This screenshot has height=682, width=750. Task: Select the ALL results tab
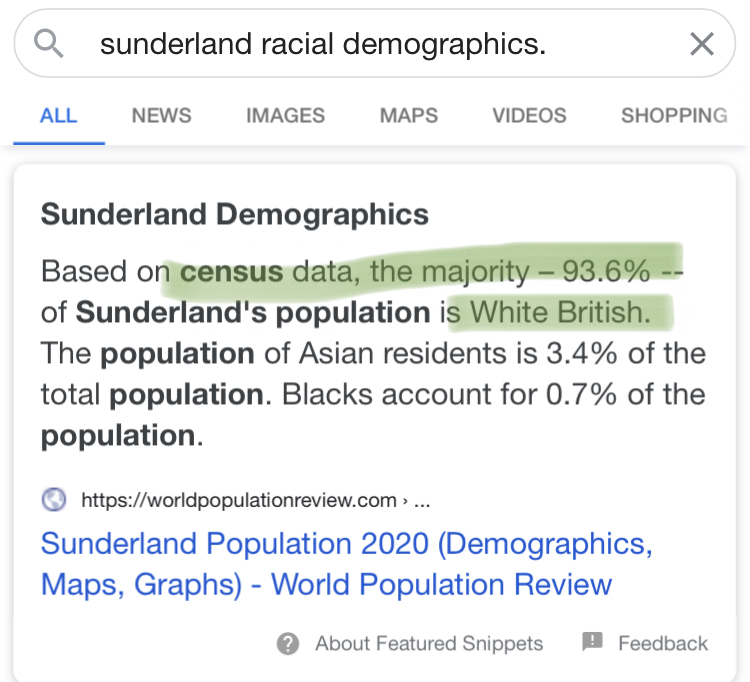pos(58,115)
